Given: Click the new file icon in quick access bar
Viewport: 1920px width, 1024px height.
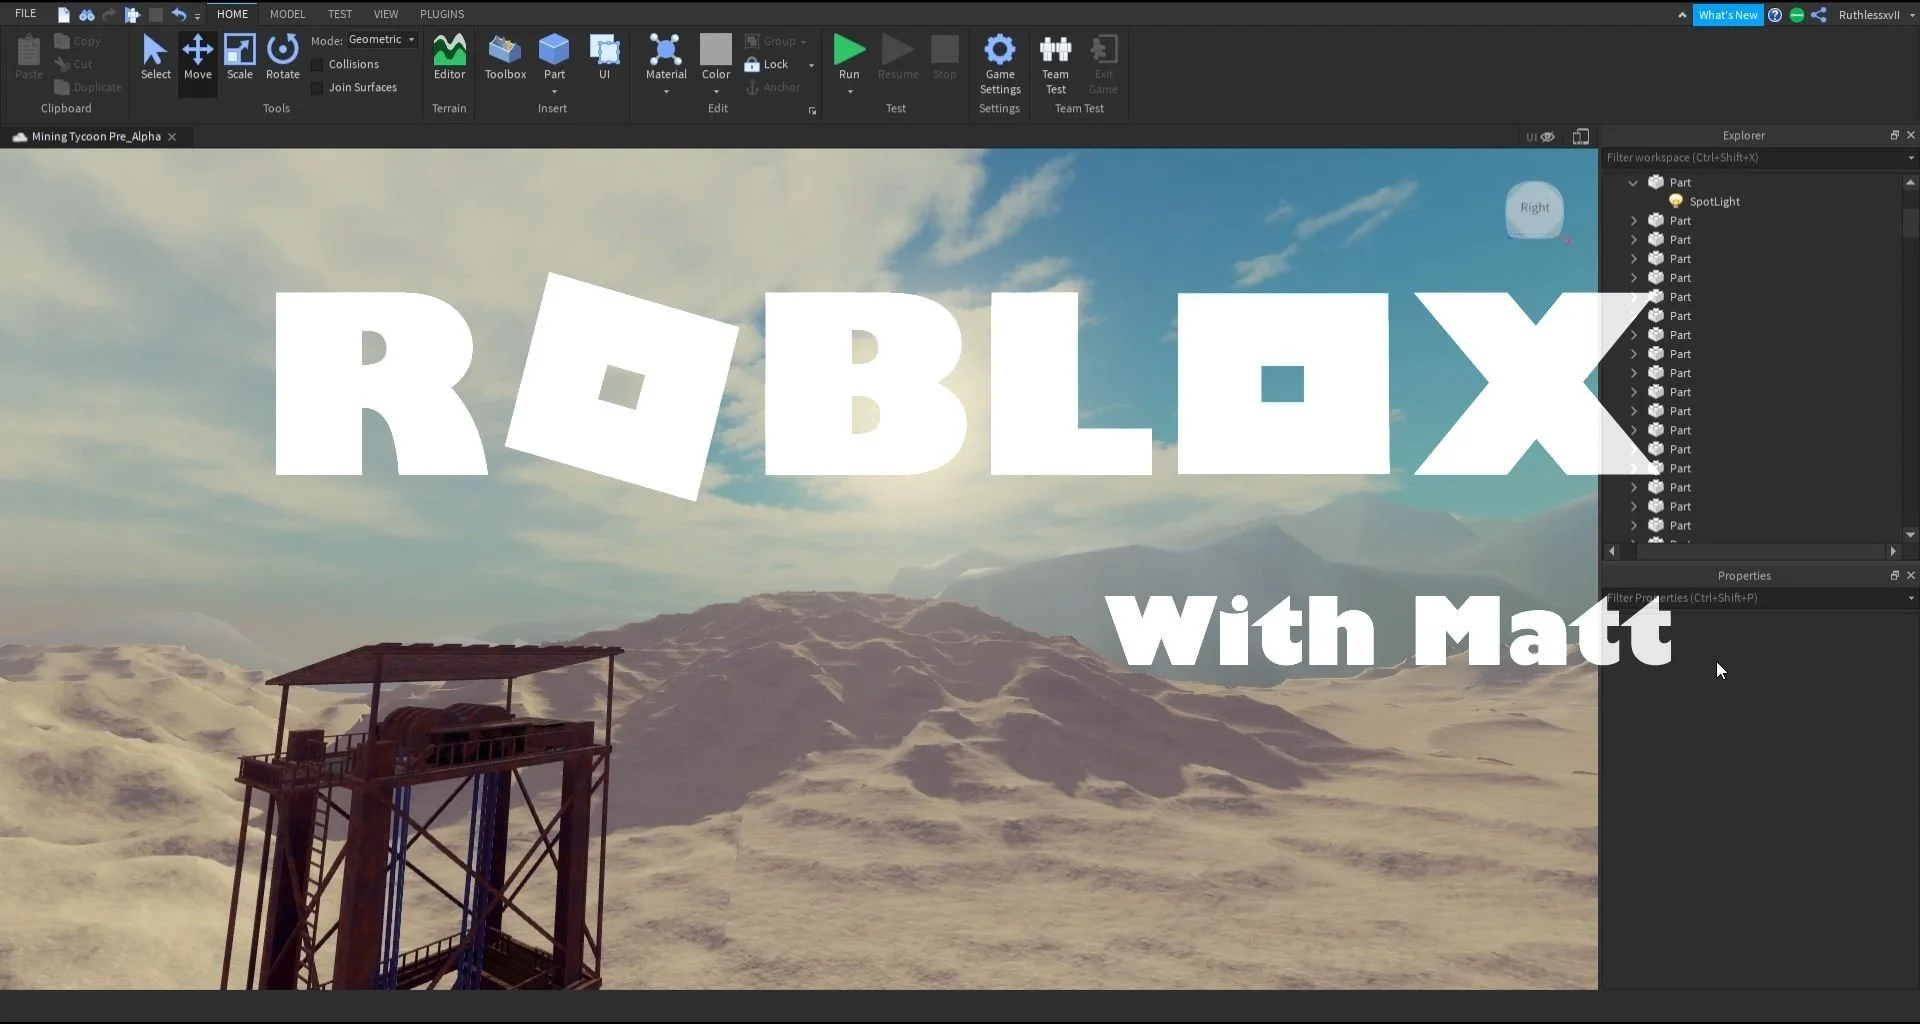Looking at the screenshot, I should (64, 14).
